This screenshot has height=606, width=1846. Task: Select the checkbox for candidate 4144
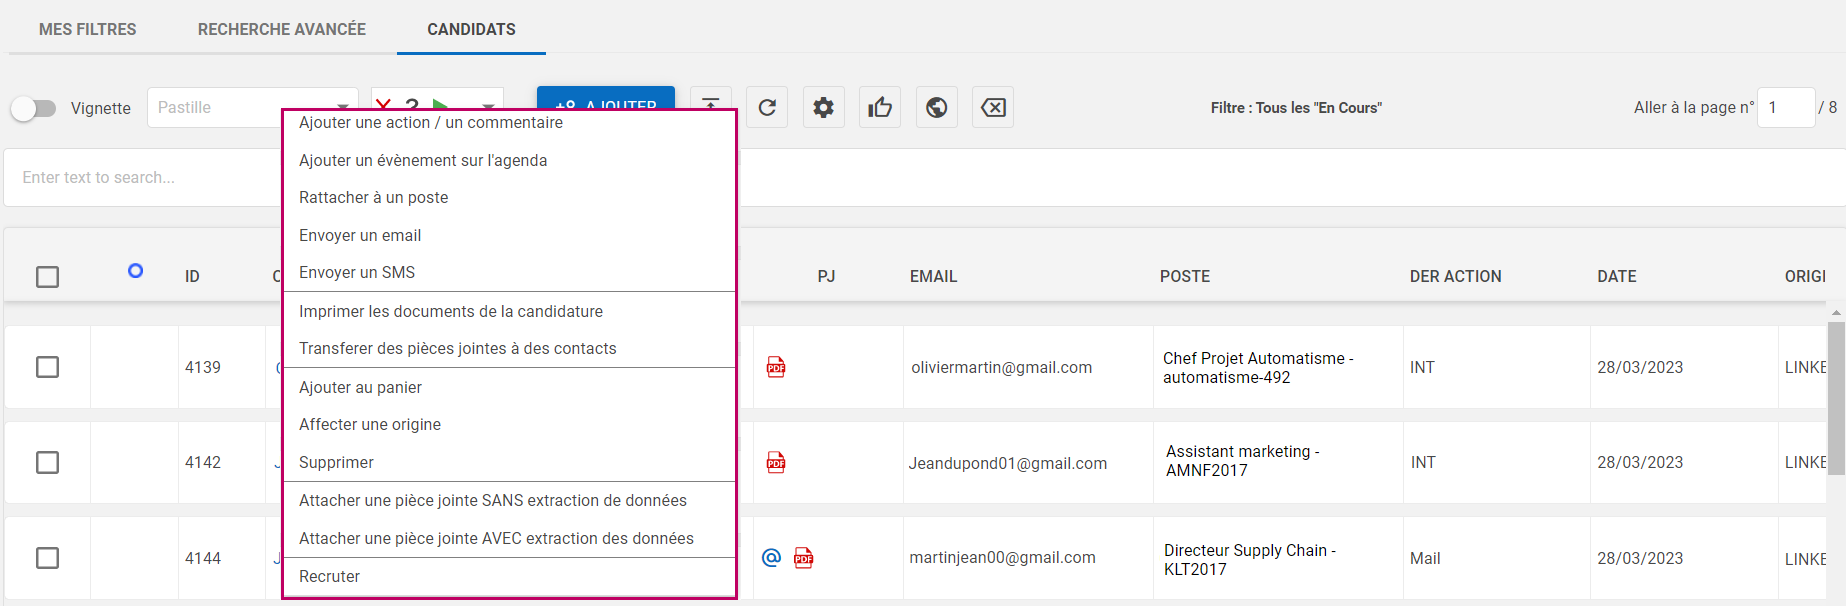click(47, 558)
